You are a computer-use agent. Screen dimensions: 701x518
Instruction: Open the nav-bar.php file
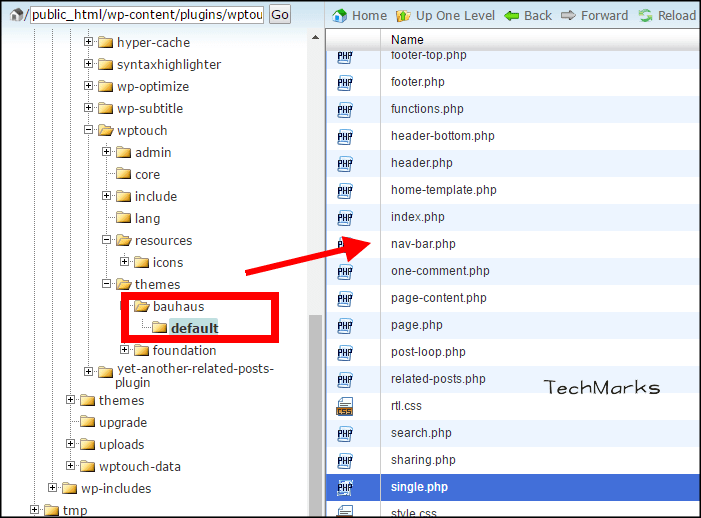pyautogui.click(x=423, y=244)
